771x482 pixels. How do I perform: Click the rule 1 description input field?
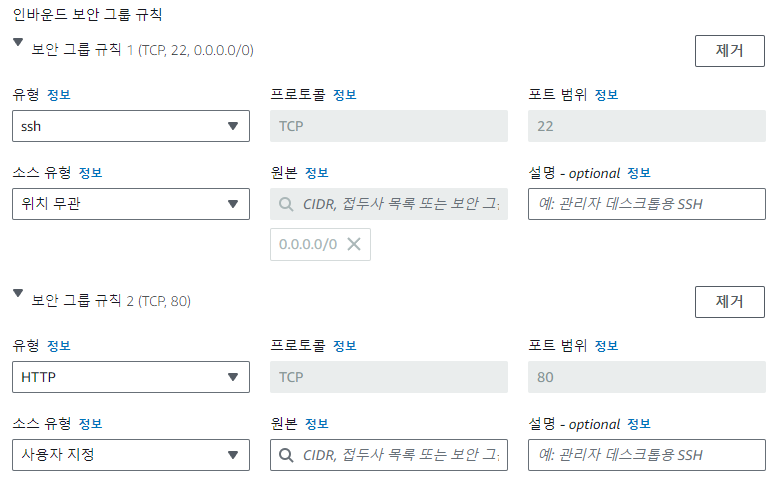(x=647, y=204)
